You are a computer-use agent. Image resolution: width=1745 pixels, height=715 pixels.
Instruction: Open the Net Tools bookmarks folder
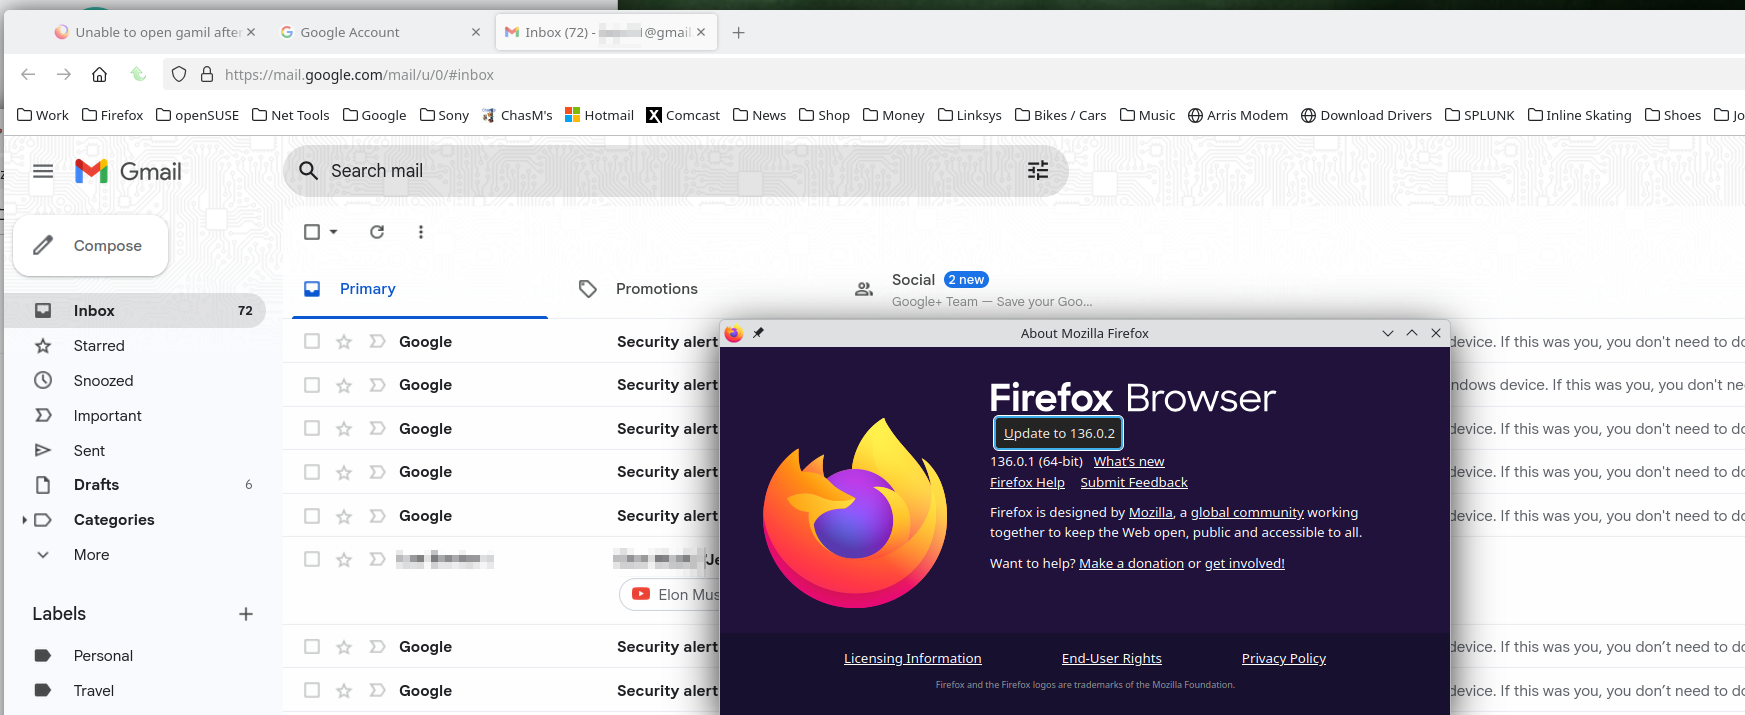coord(290,115)
